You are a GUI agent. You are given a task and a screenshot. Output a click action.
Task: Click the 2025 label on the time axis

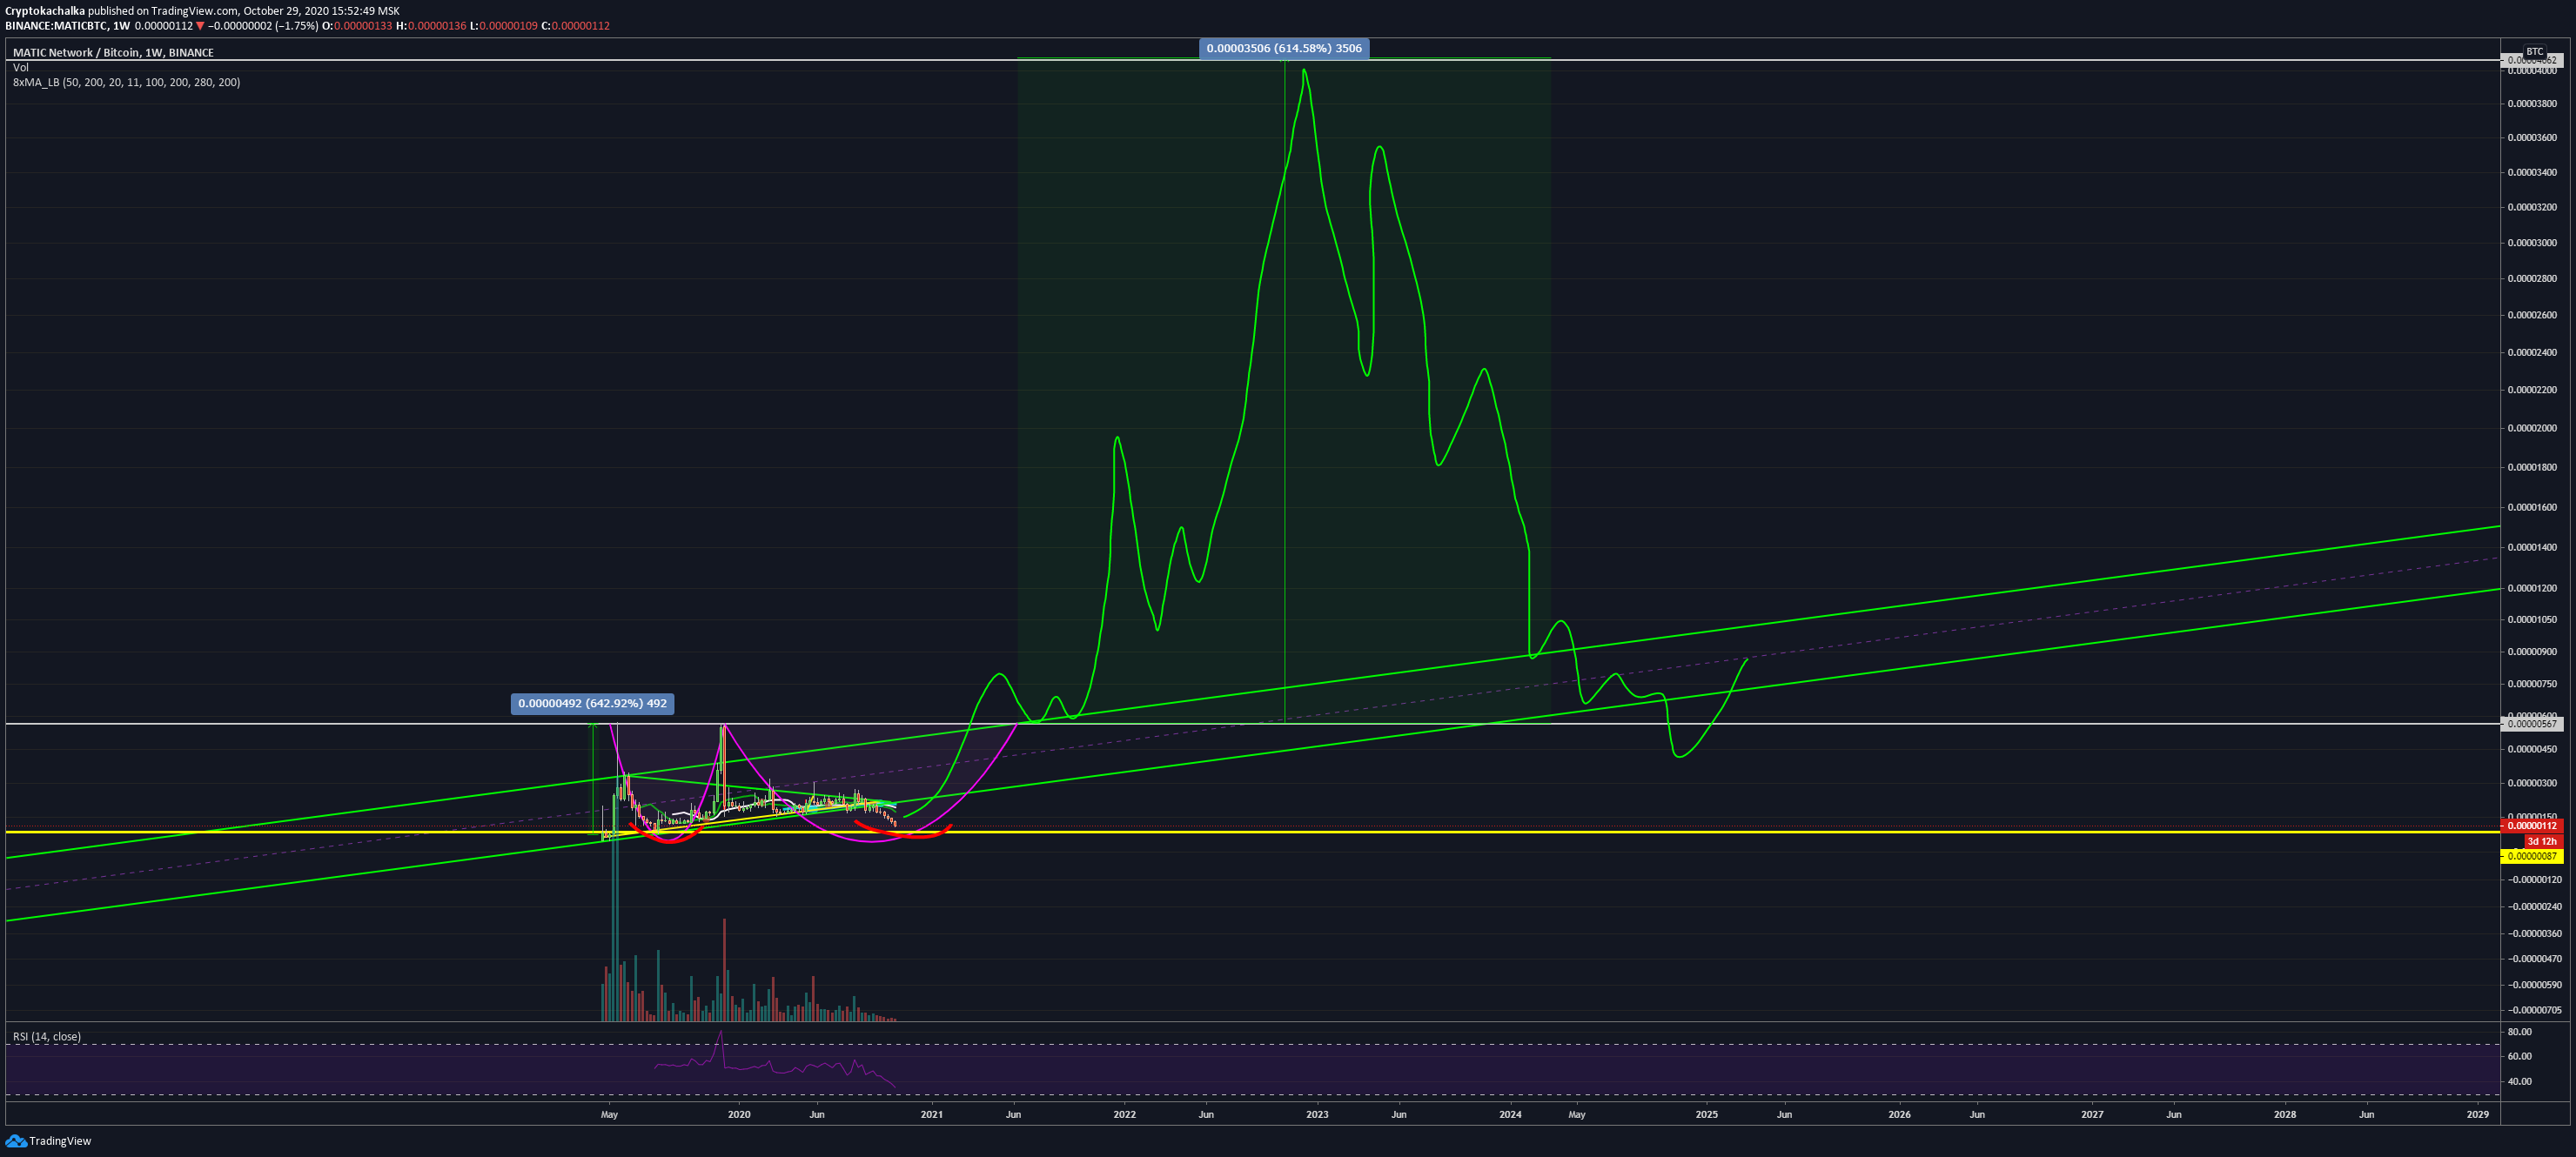(1706, 1114)
